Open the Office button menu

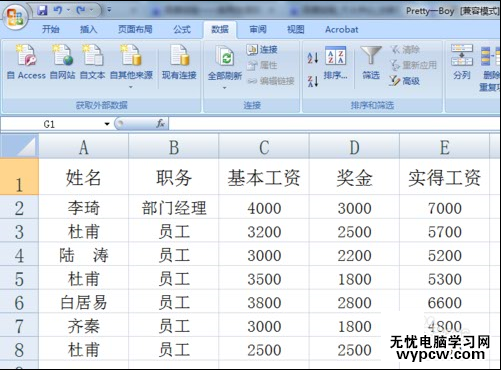tap(14, 17)
